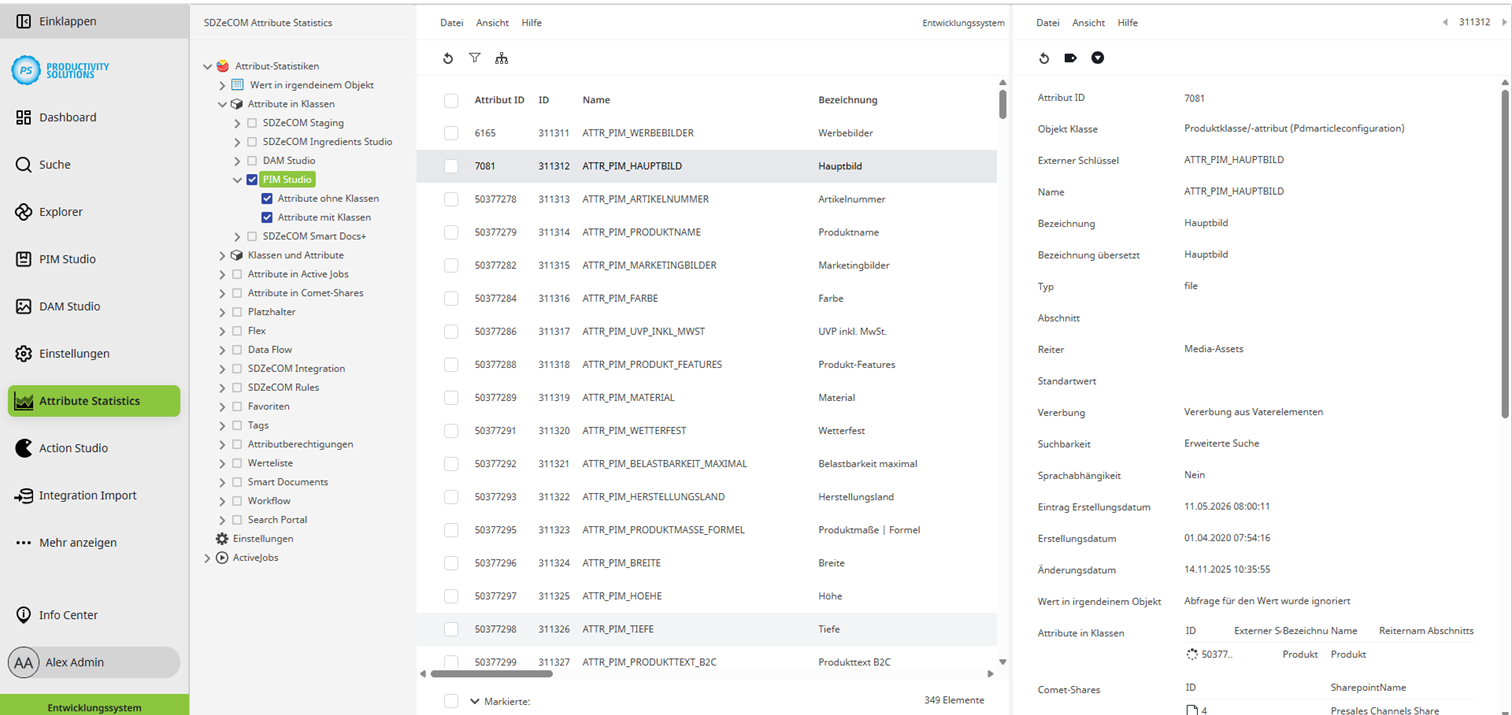Open Ansicht menu in list panel
The width and height of the screenshot is (1512, 715).
492,22
